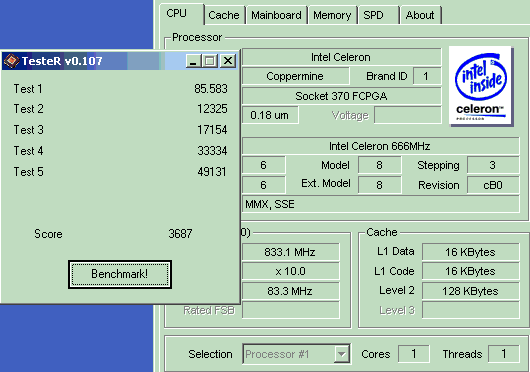This screenshot has height=372, width=530.
Task: Switch to the Cache tab
Action: tap(224, 15)
